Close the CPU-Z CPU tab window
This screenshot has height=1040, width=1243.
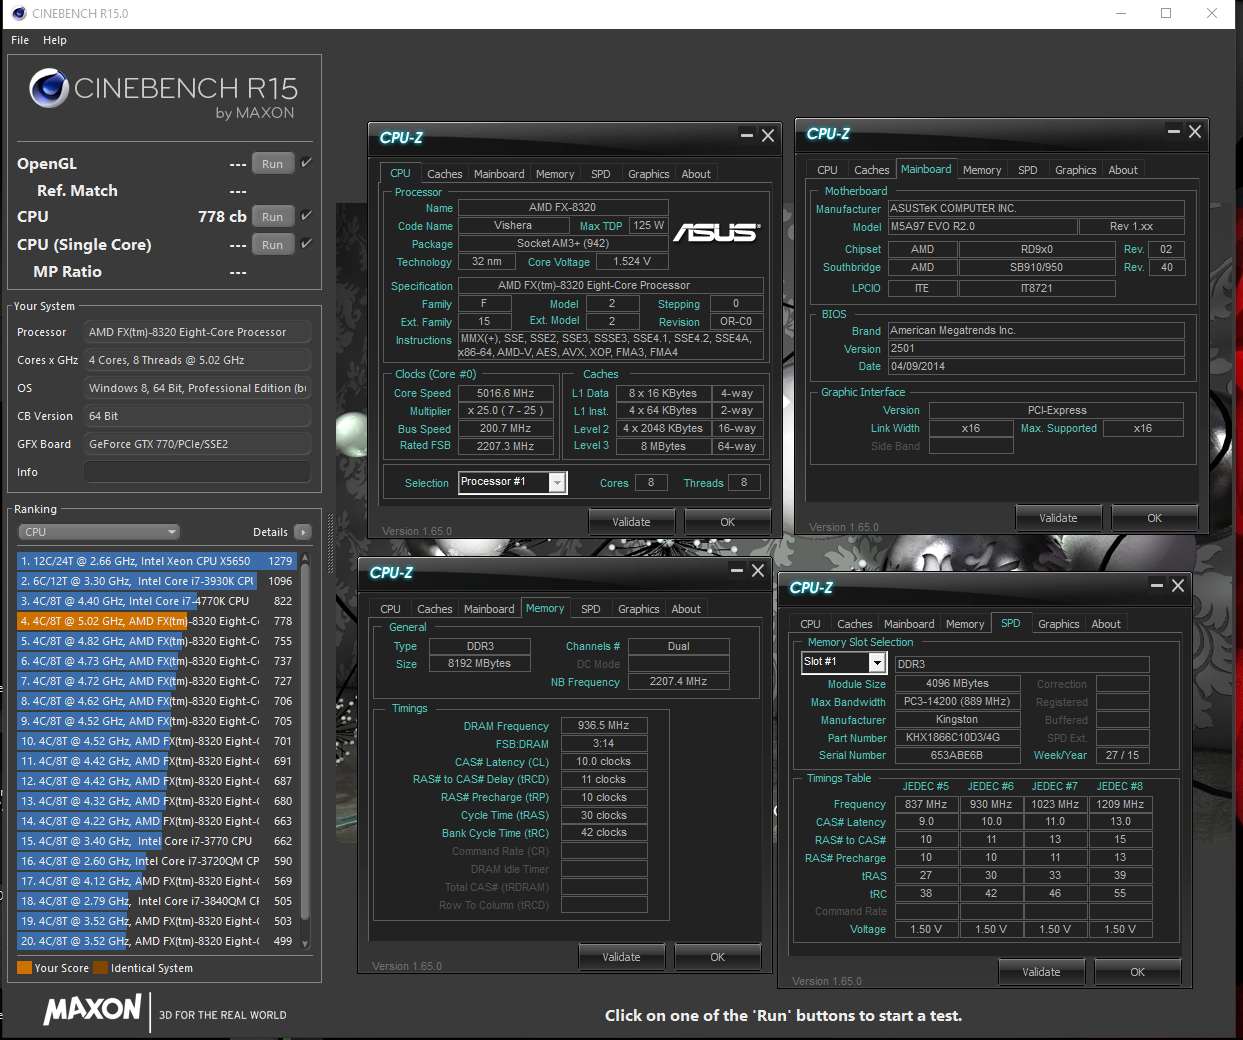[768, 136]
